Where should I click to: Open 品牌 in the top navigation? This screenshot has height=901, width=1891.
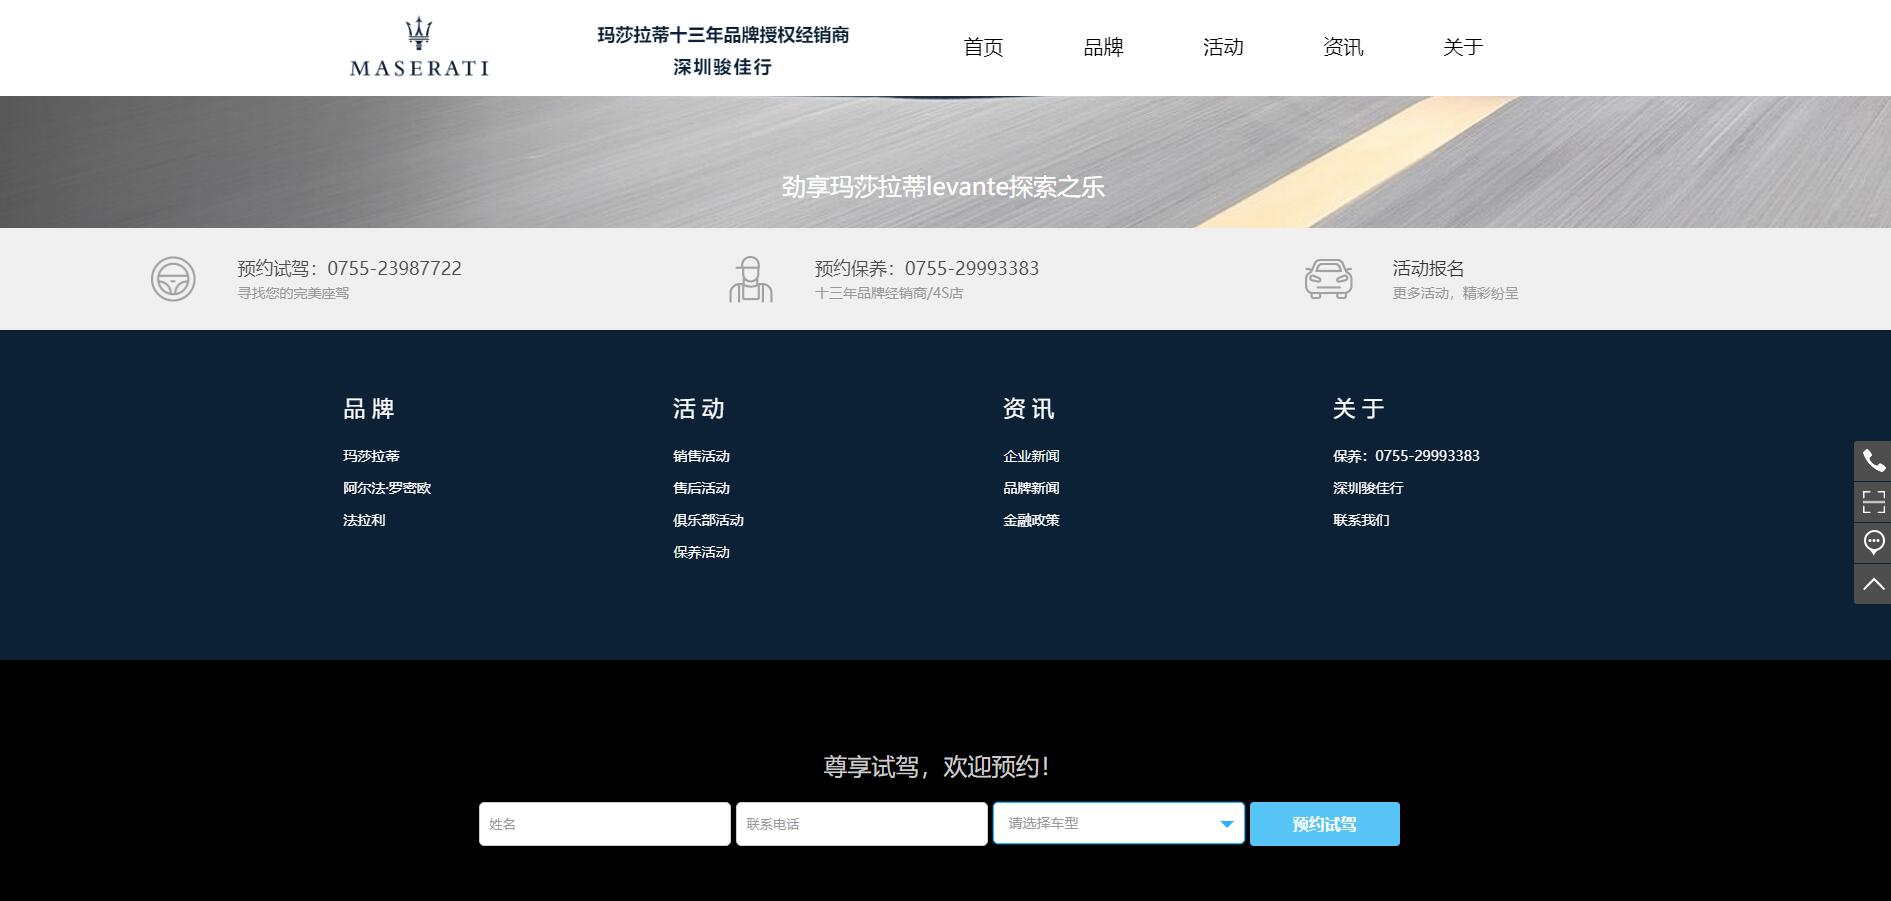click(x=1103, y=47)
